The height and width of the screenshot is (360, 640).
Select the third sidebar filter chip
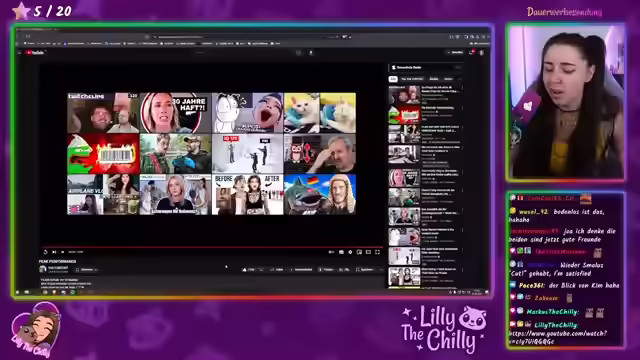coord(434,79)
